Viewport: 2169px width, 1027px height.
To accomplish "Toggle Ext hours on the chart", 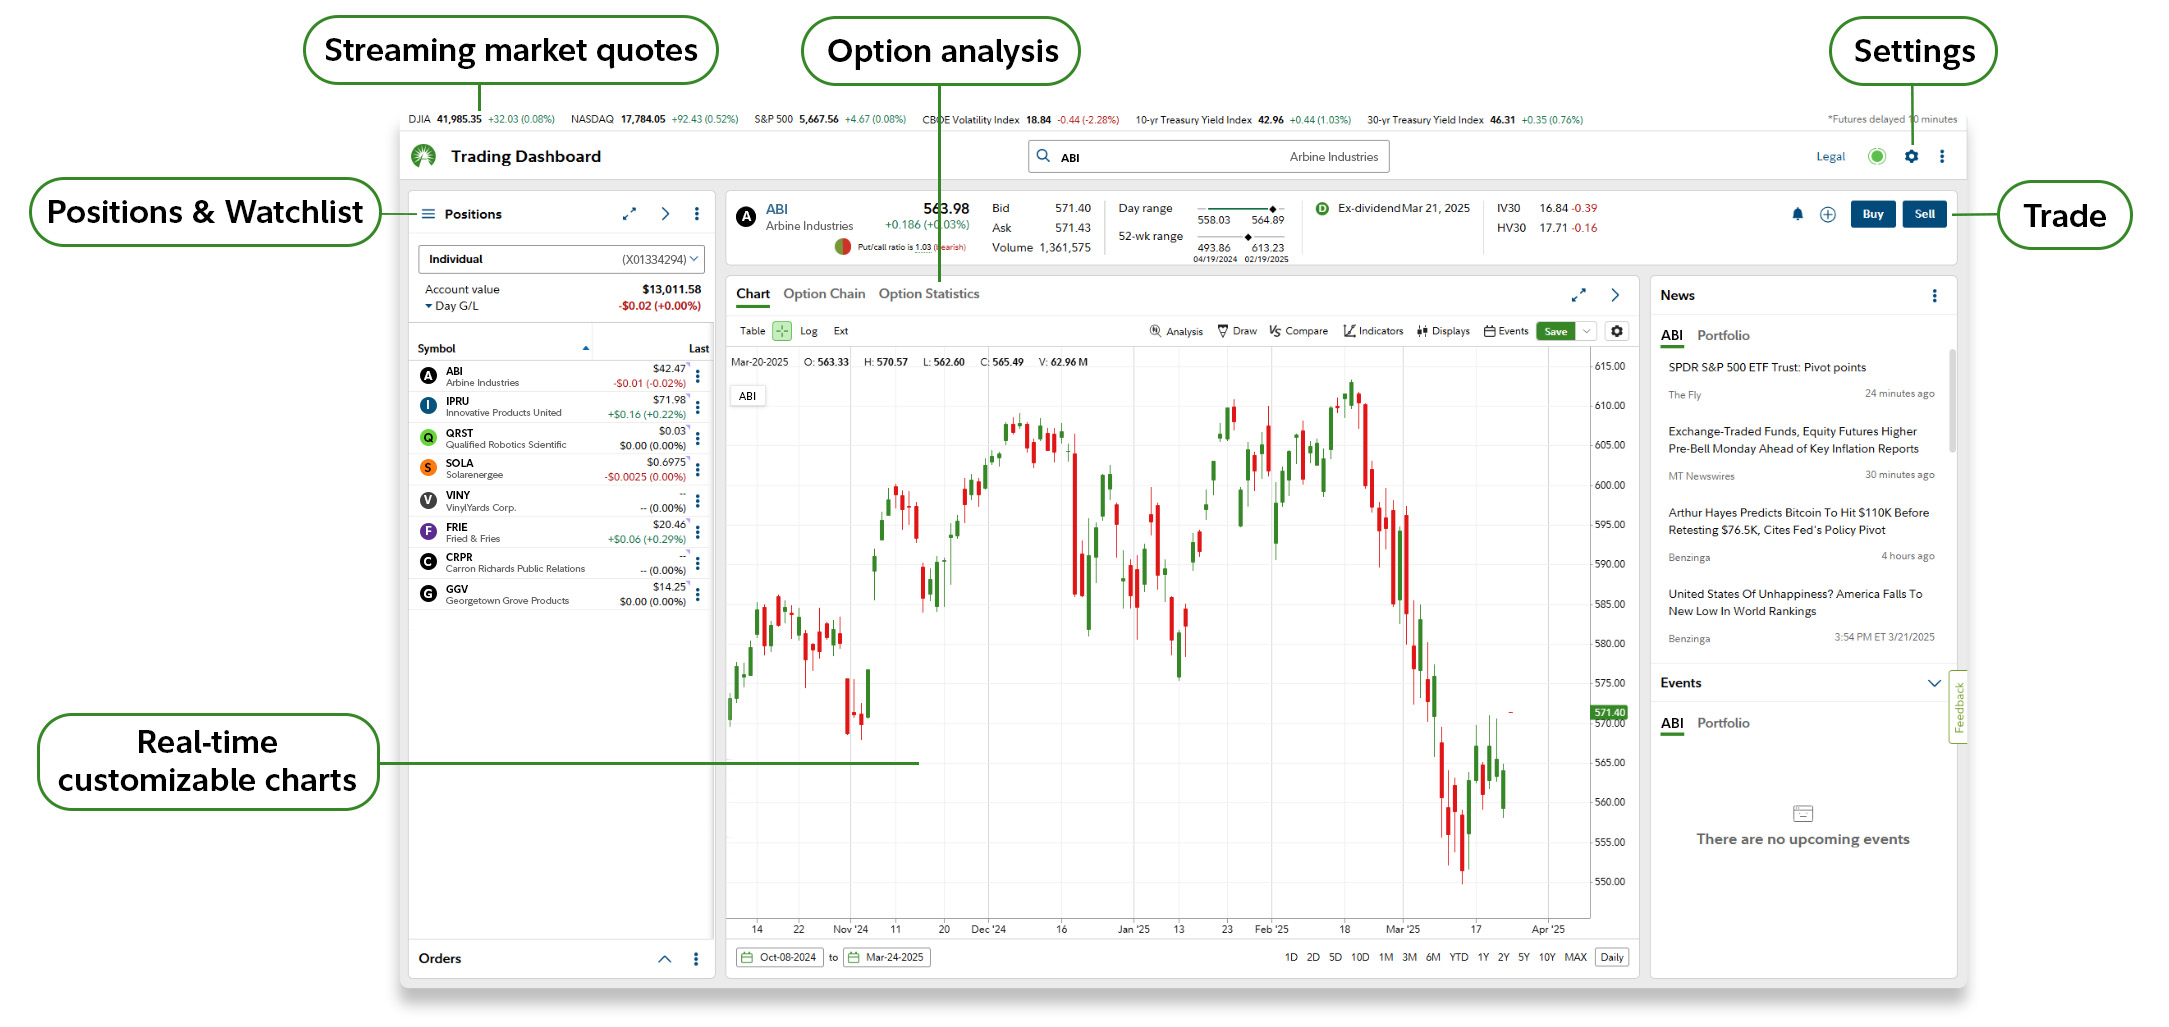I will coord(840,331).
